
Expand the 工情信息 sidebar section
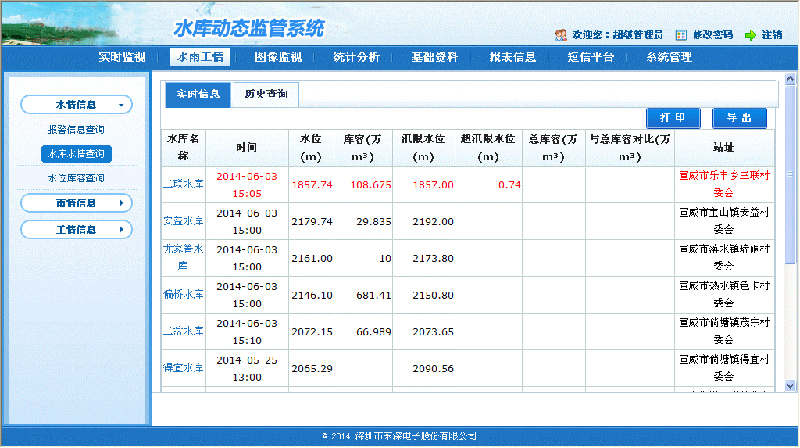76,230
